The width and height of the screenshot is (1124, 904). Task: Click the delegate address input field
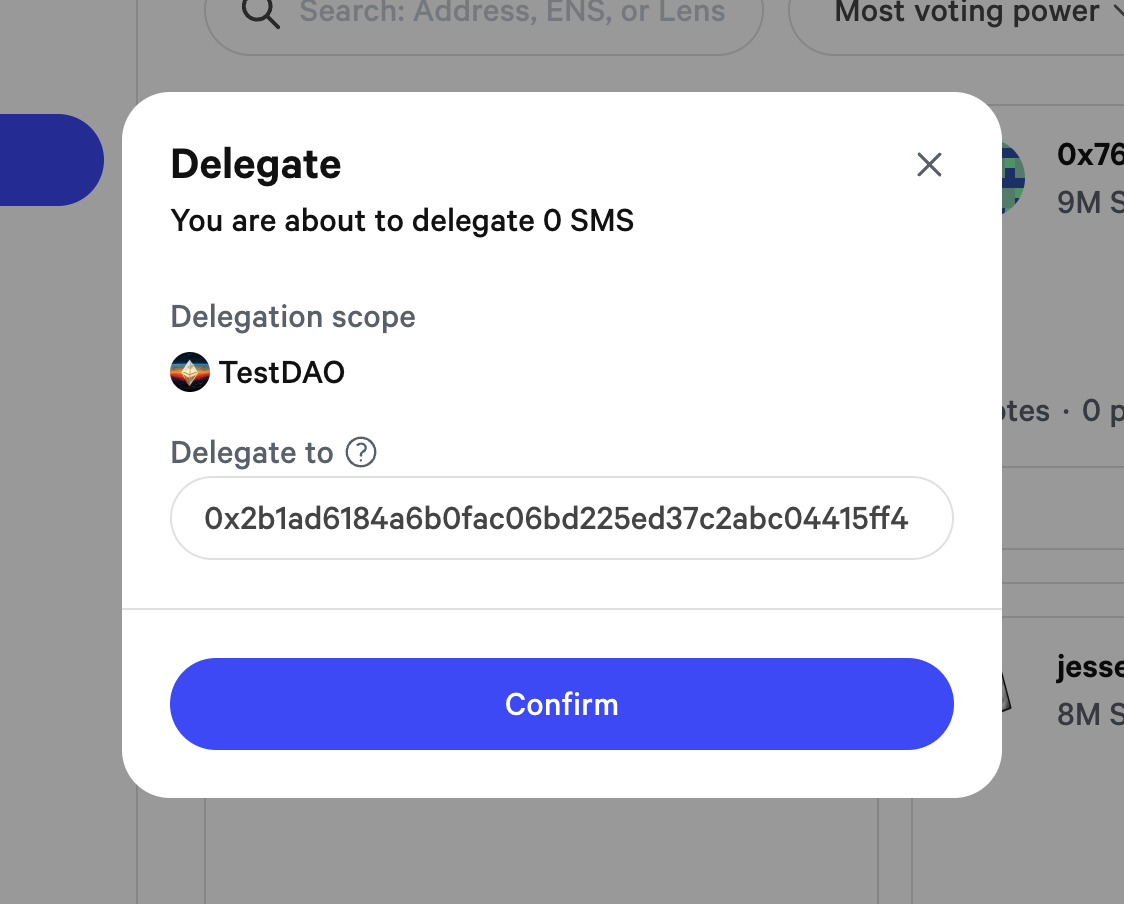(561, 518)
